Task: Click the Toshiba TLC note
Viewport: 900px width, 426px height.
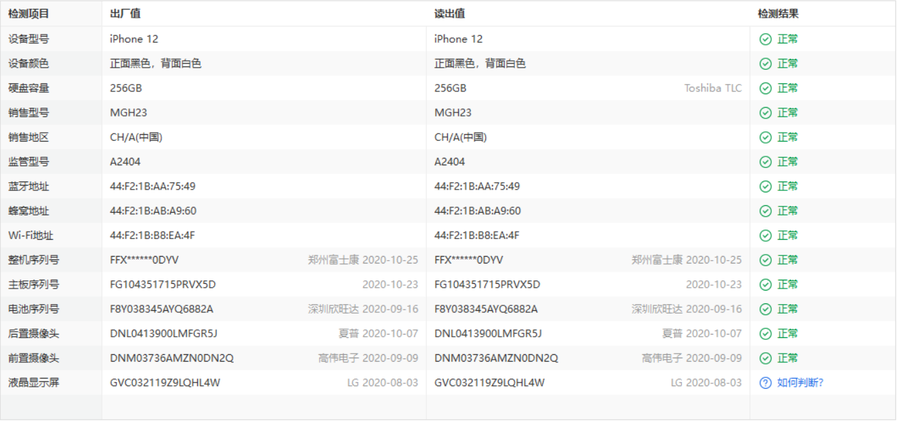Action: coord(713,88)
